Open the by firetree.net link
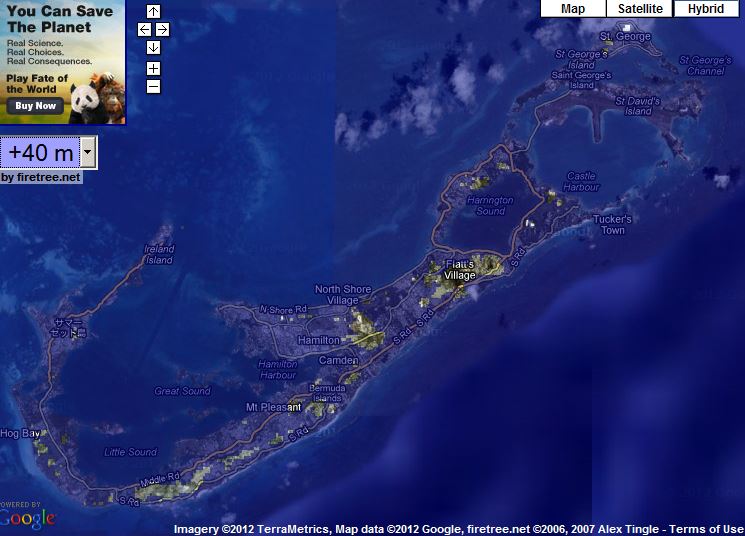The width and height of the screenshot is (745, 536). coord(41,178)
